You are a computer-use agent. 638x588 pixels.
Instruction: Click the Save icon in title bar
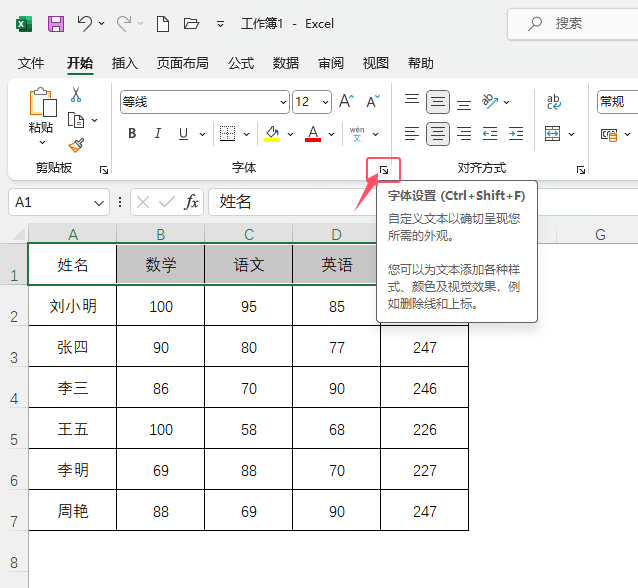56,24
